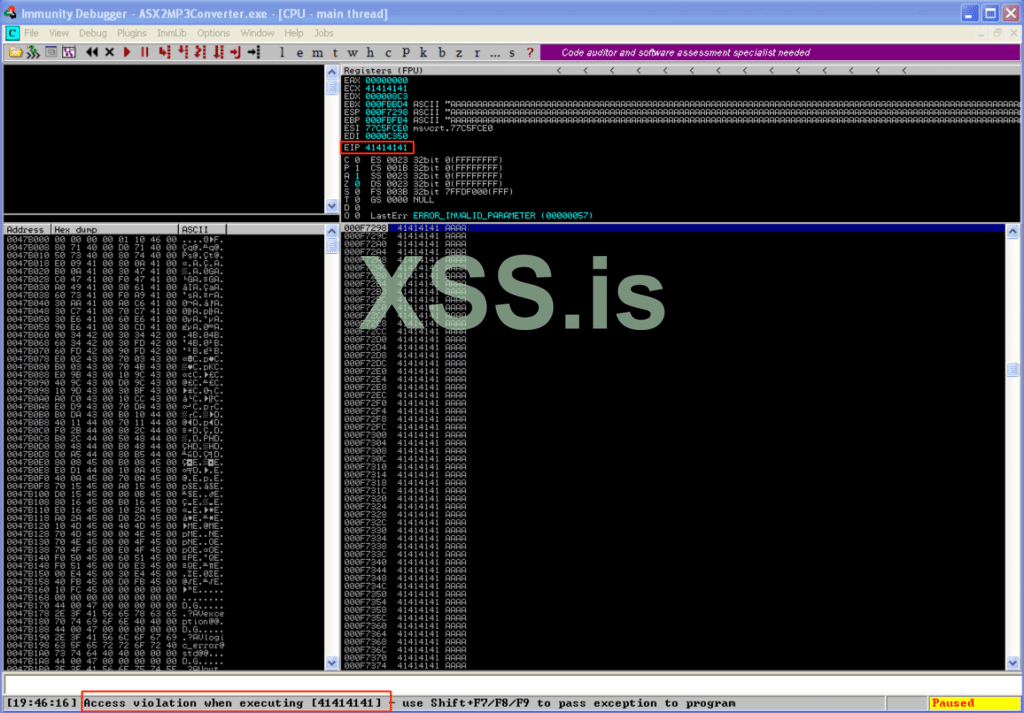This screenshot has width=1024, height=713.
Task: Show Run trace via '...' button
Action: point(495,54)
